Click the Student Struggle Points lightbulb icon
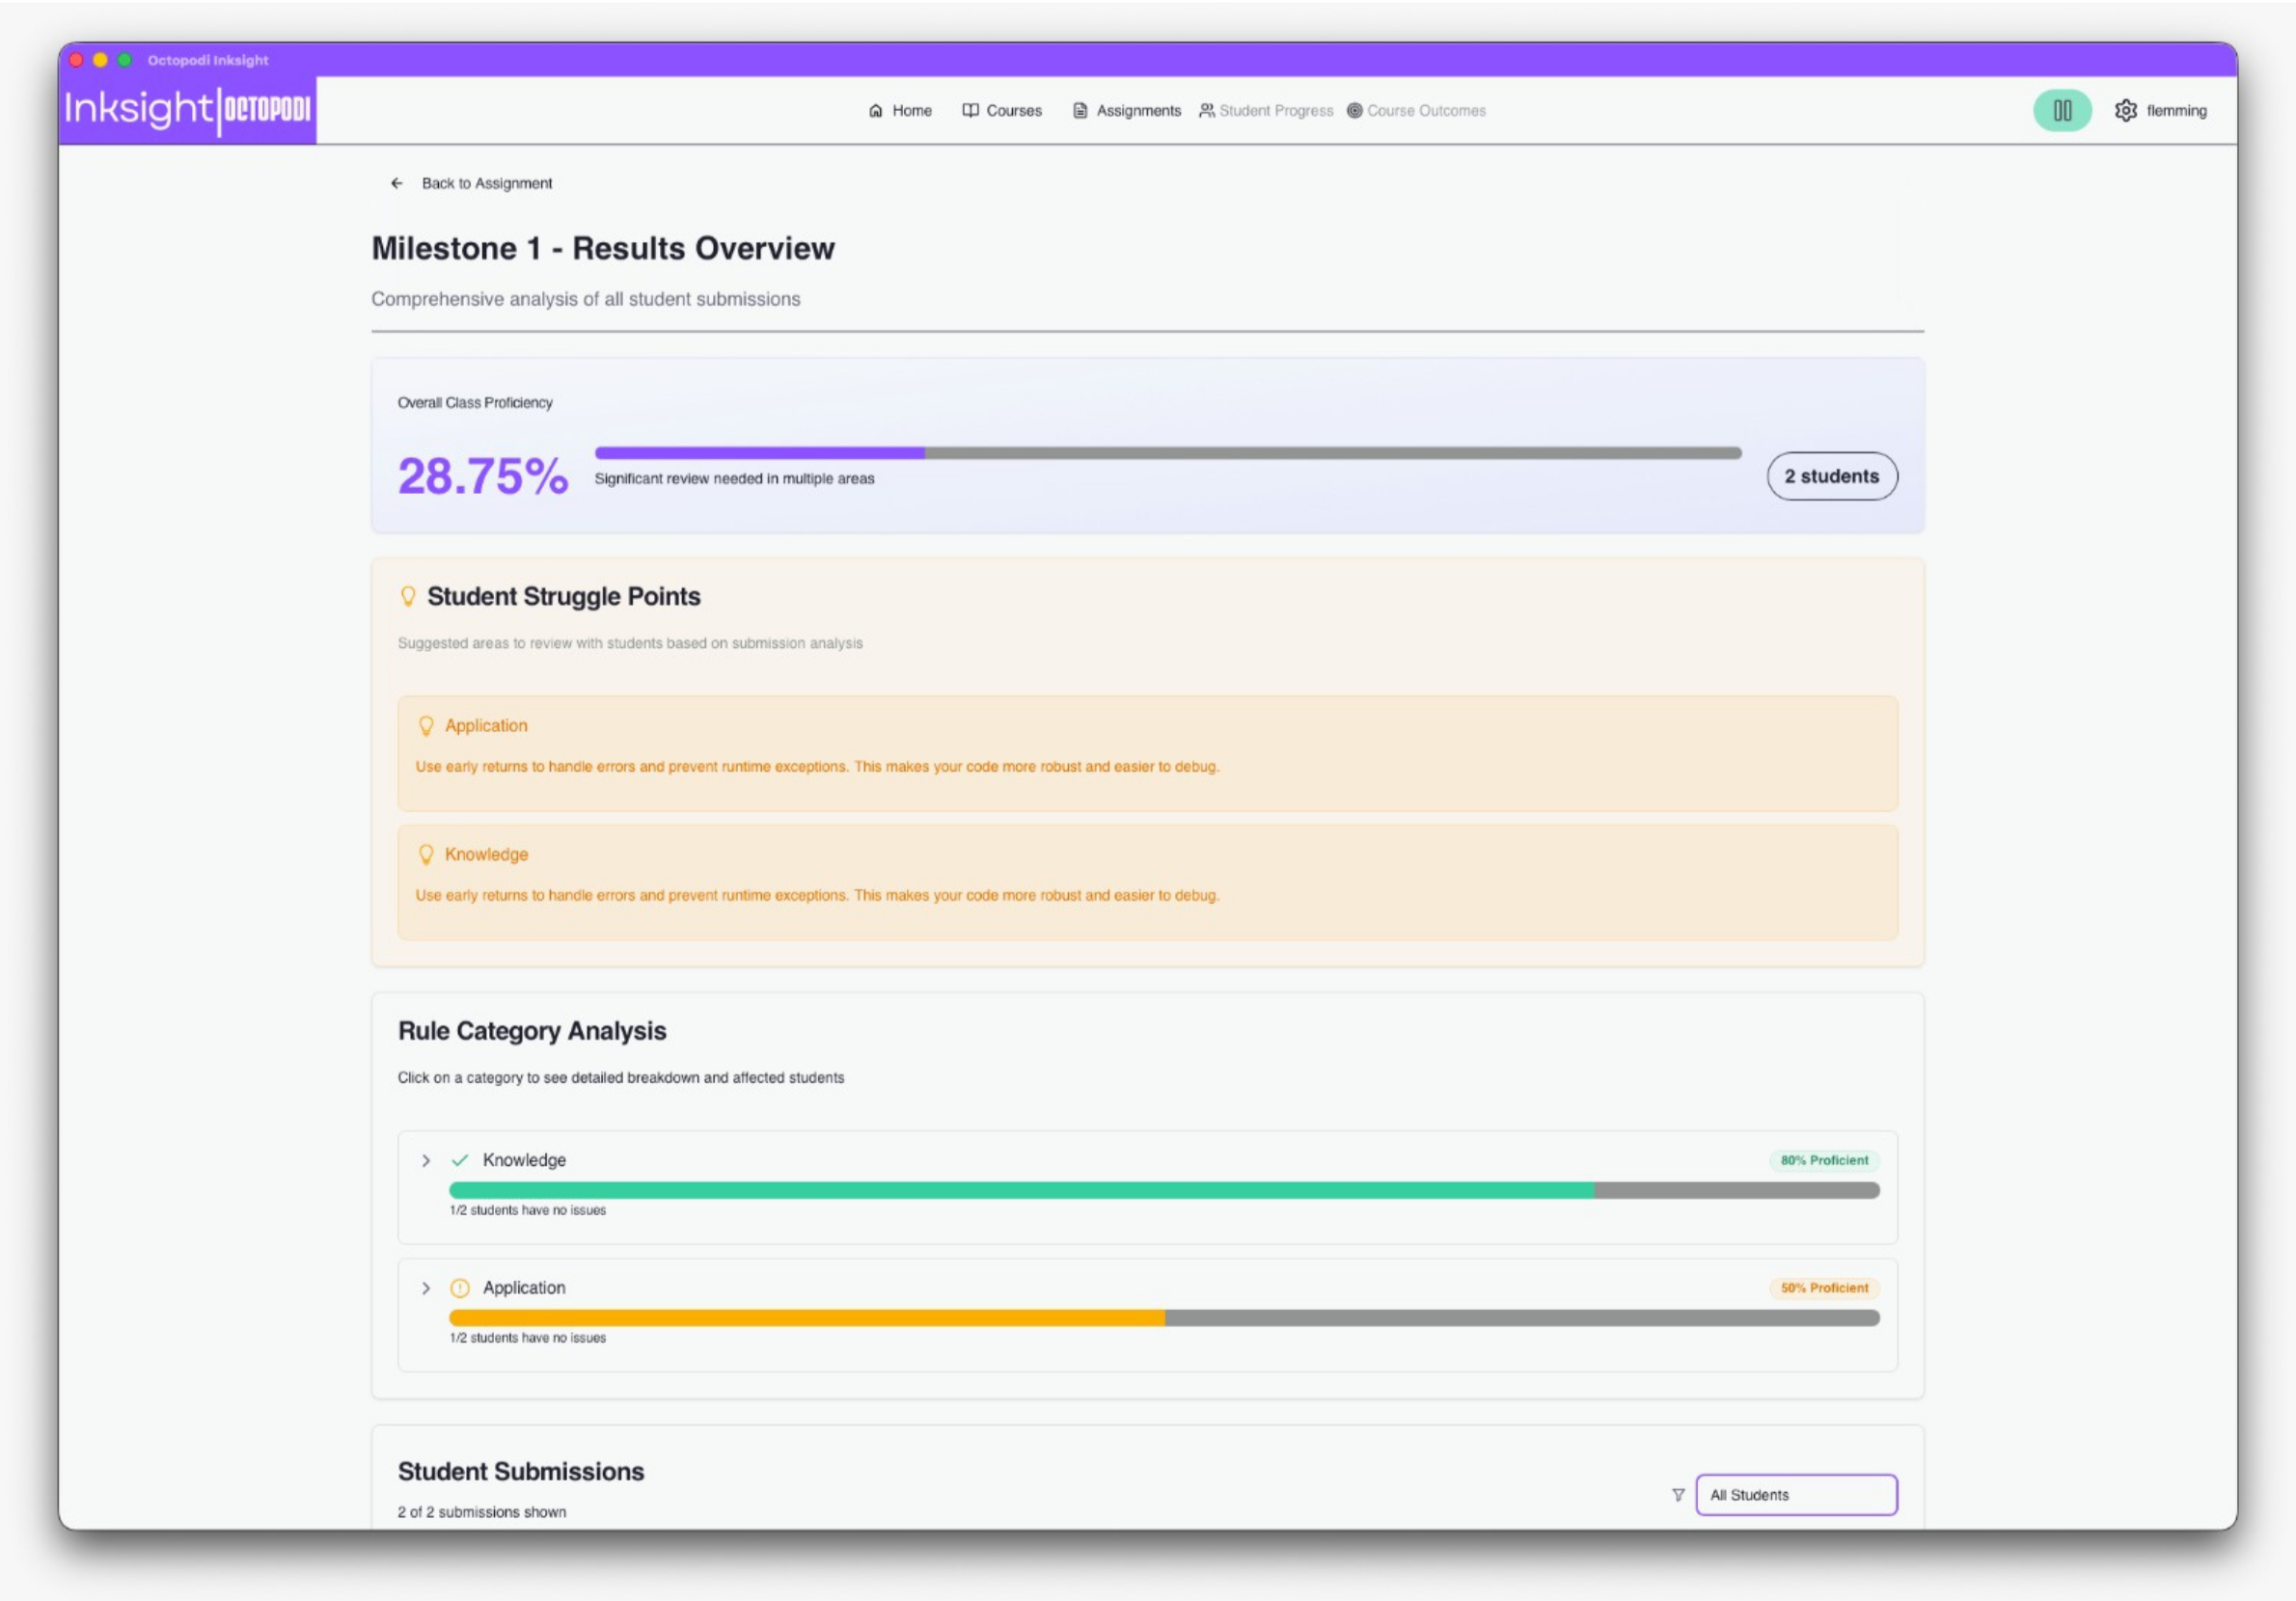The image size is (2296, 1601). [408, 596]
